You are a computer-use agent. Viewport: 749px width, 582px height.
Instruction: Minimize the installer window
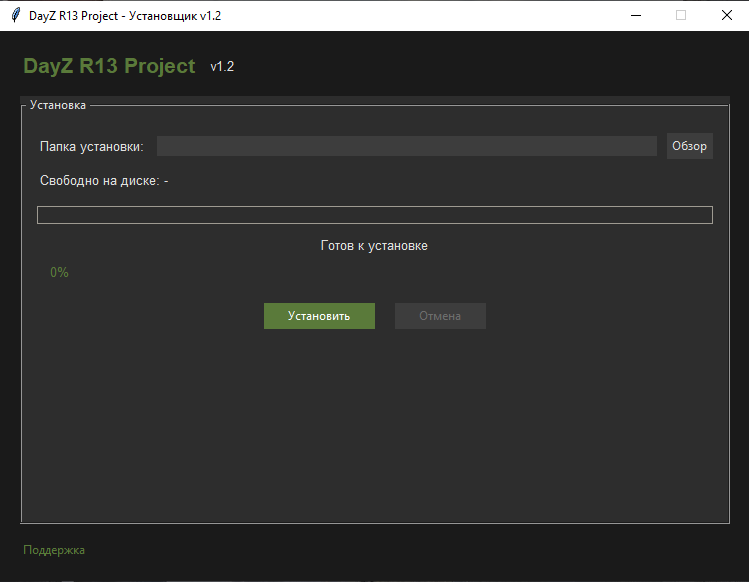click(636, 15)
